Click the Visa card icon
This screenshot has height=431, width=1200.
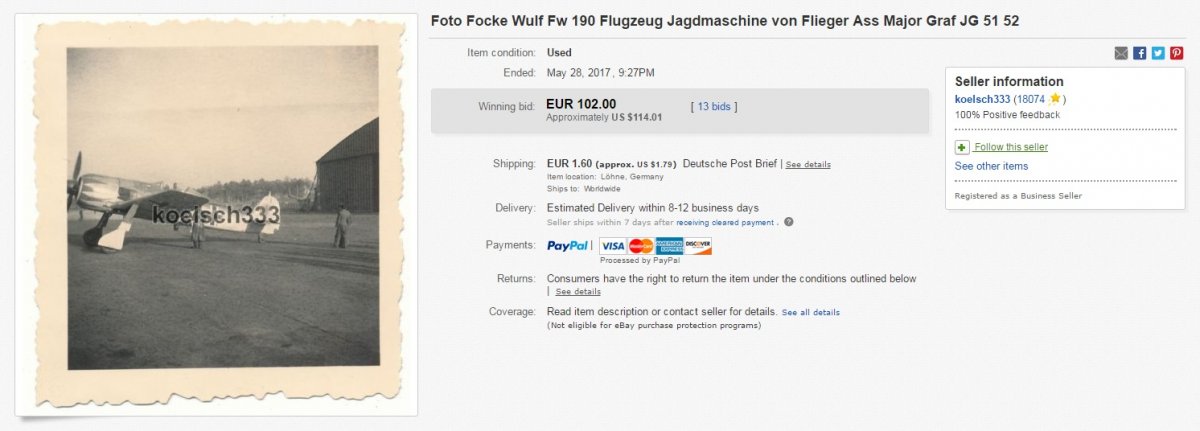point(613,246)
